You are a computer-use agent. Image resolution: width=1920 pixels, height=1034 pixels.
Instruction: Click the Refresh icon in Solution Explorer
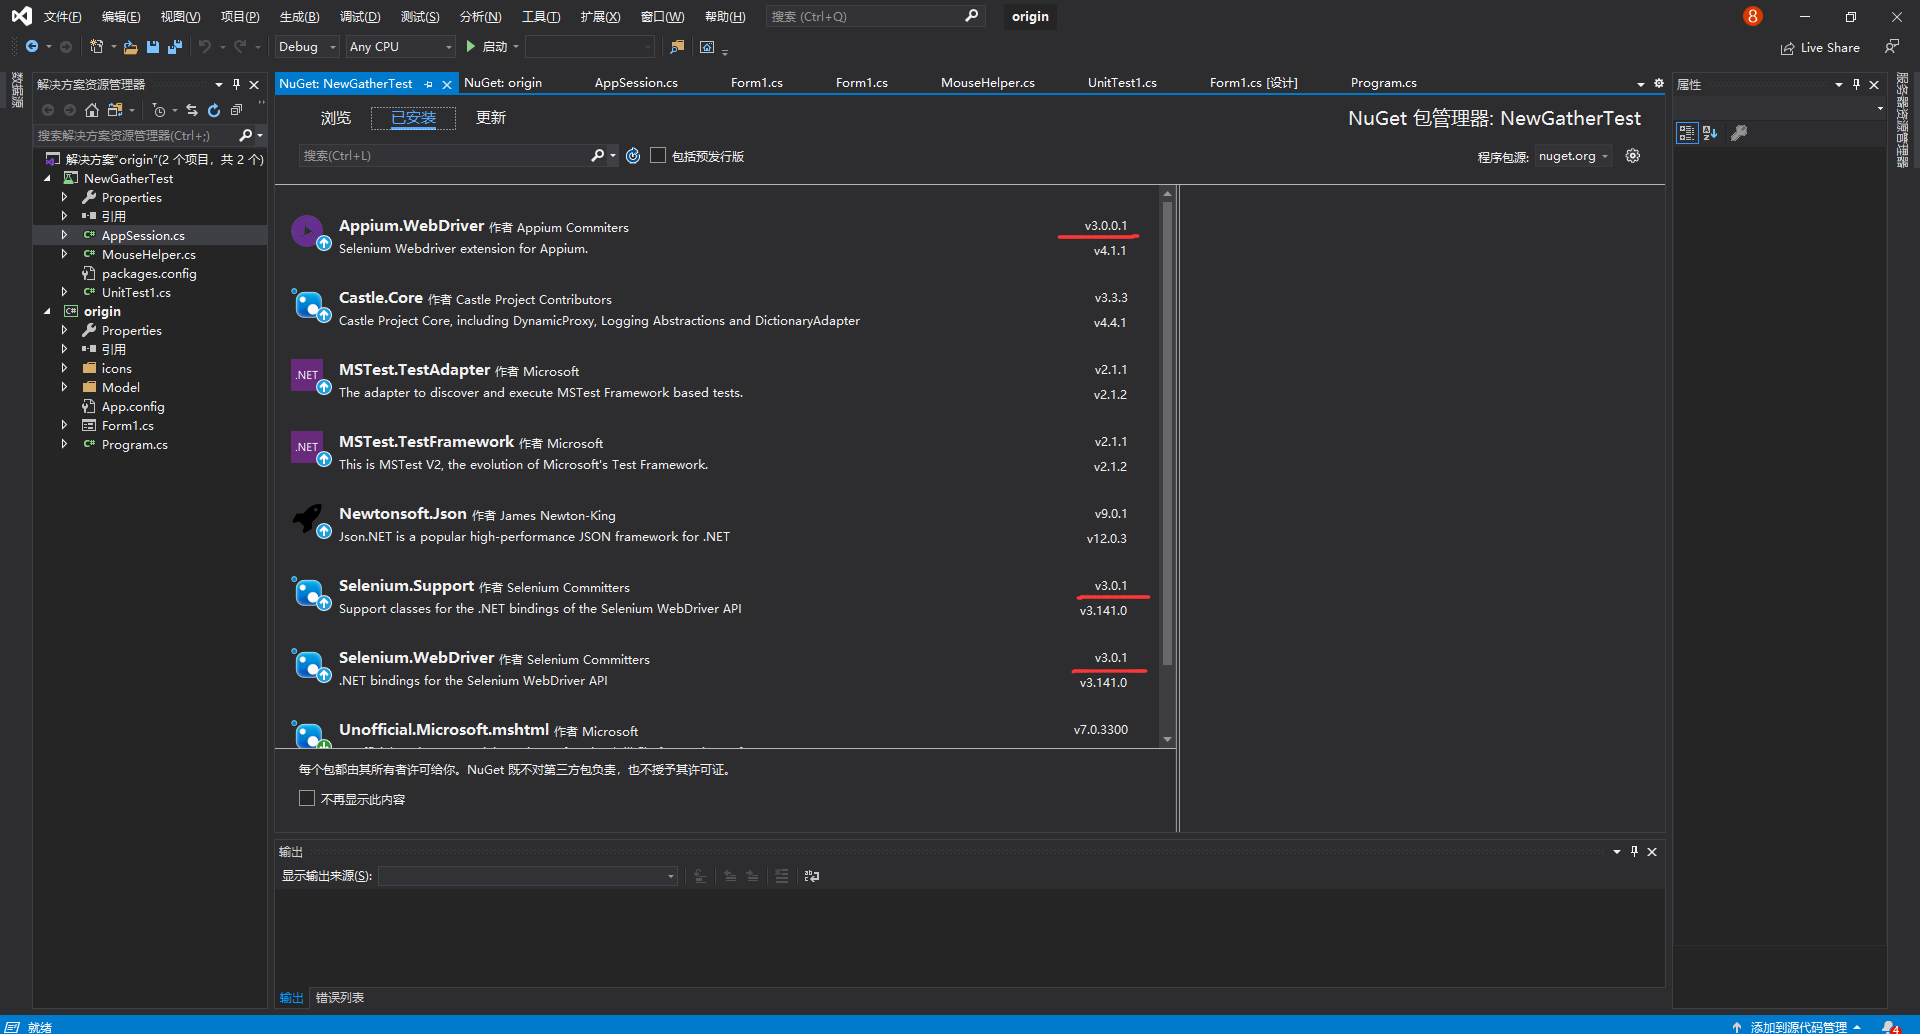pyautogui.click(x=213, y=110)
